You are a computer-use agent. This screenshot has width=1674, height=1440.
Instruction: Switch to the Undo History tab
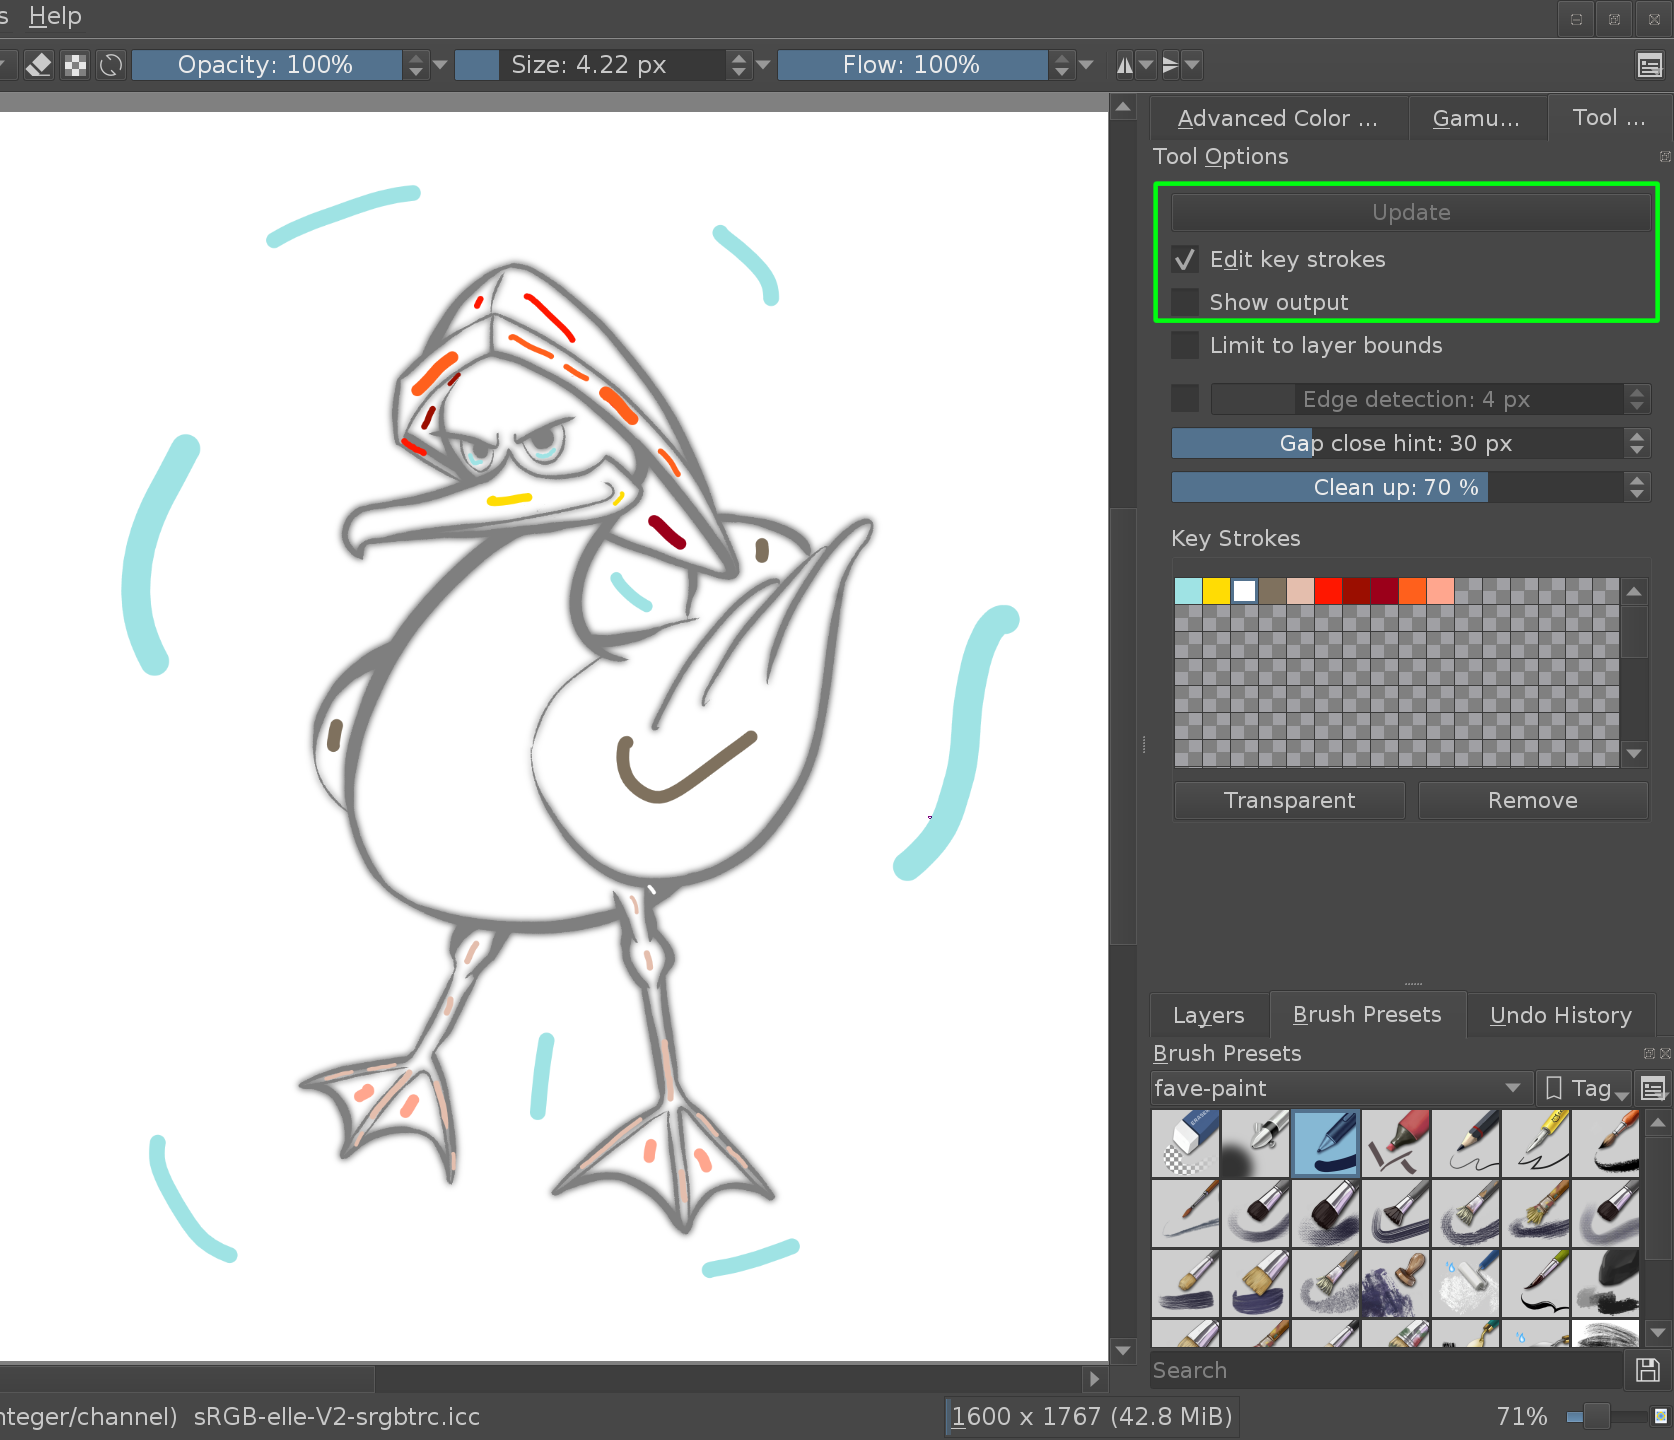point(1561,1014)
